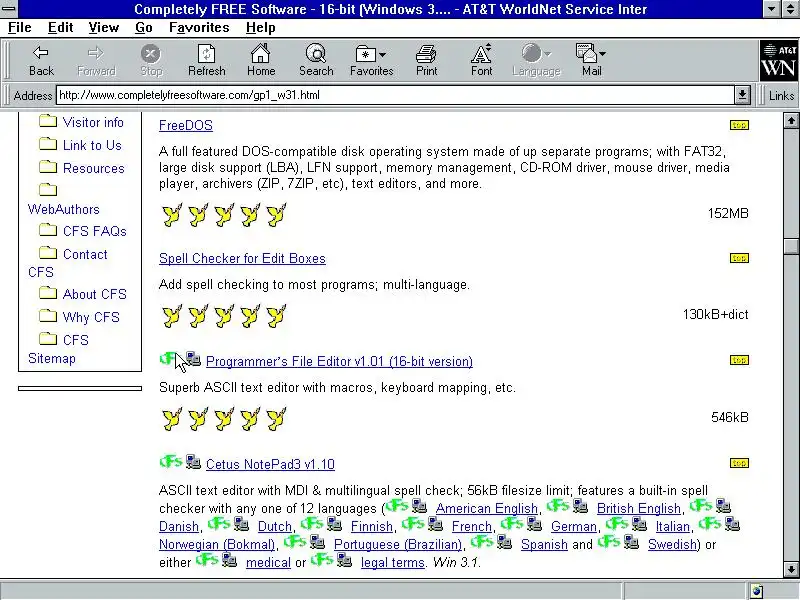Click the CFS FAQs folder icon
The width and height of the screenshot is (800, 600).
48,230
